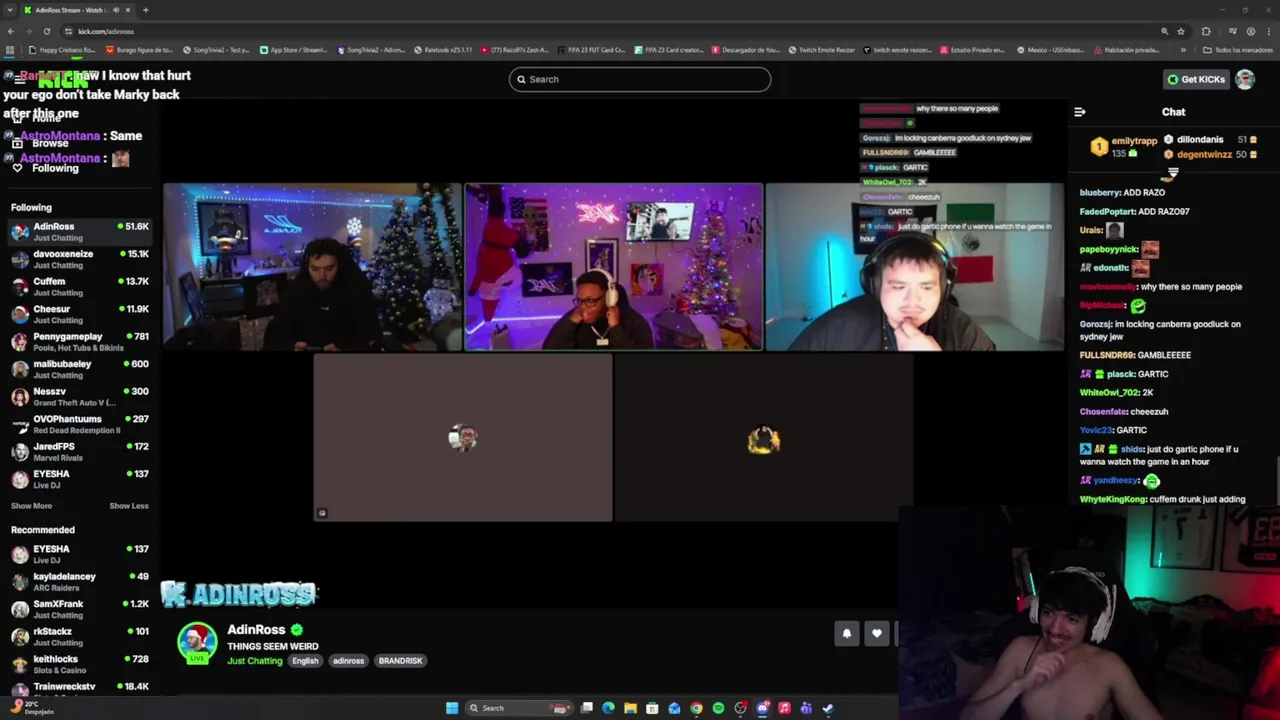Click dillondanis on the chat leaderboard
1280x720 pixels.
click(1199, 140)
